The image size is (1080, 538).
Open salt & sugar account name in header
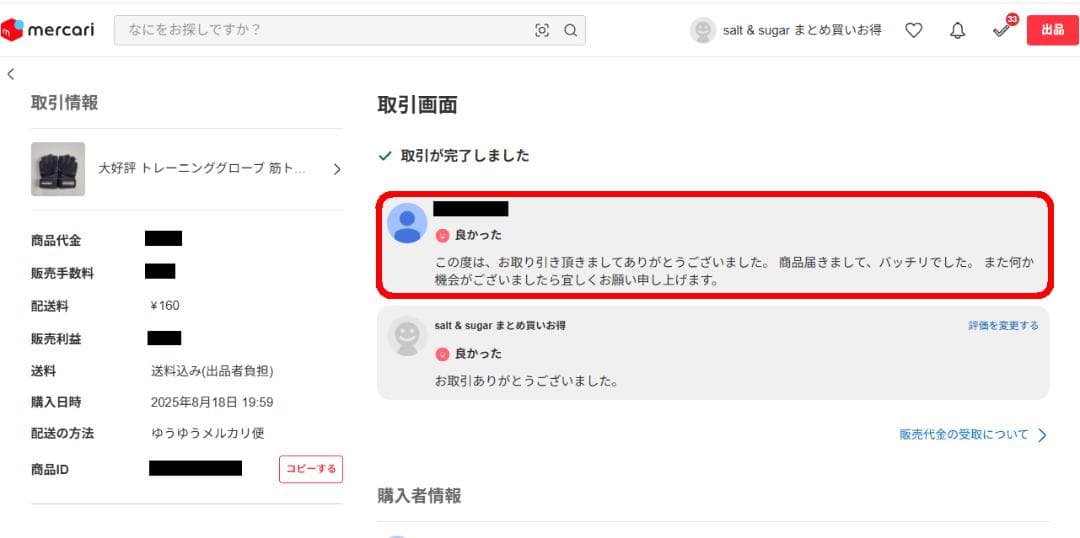(802, 30)
